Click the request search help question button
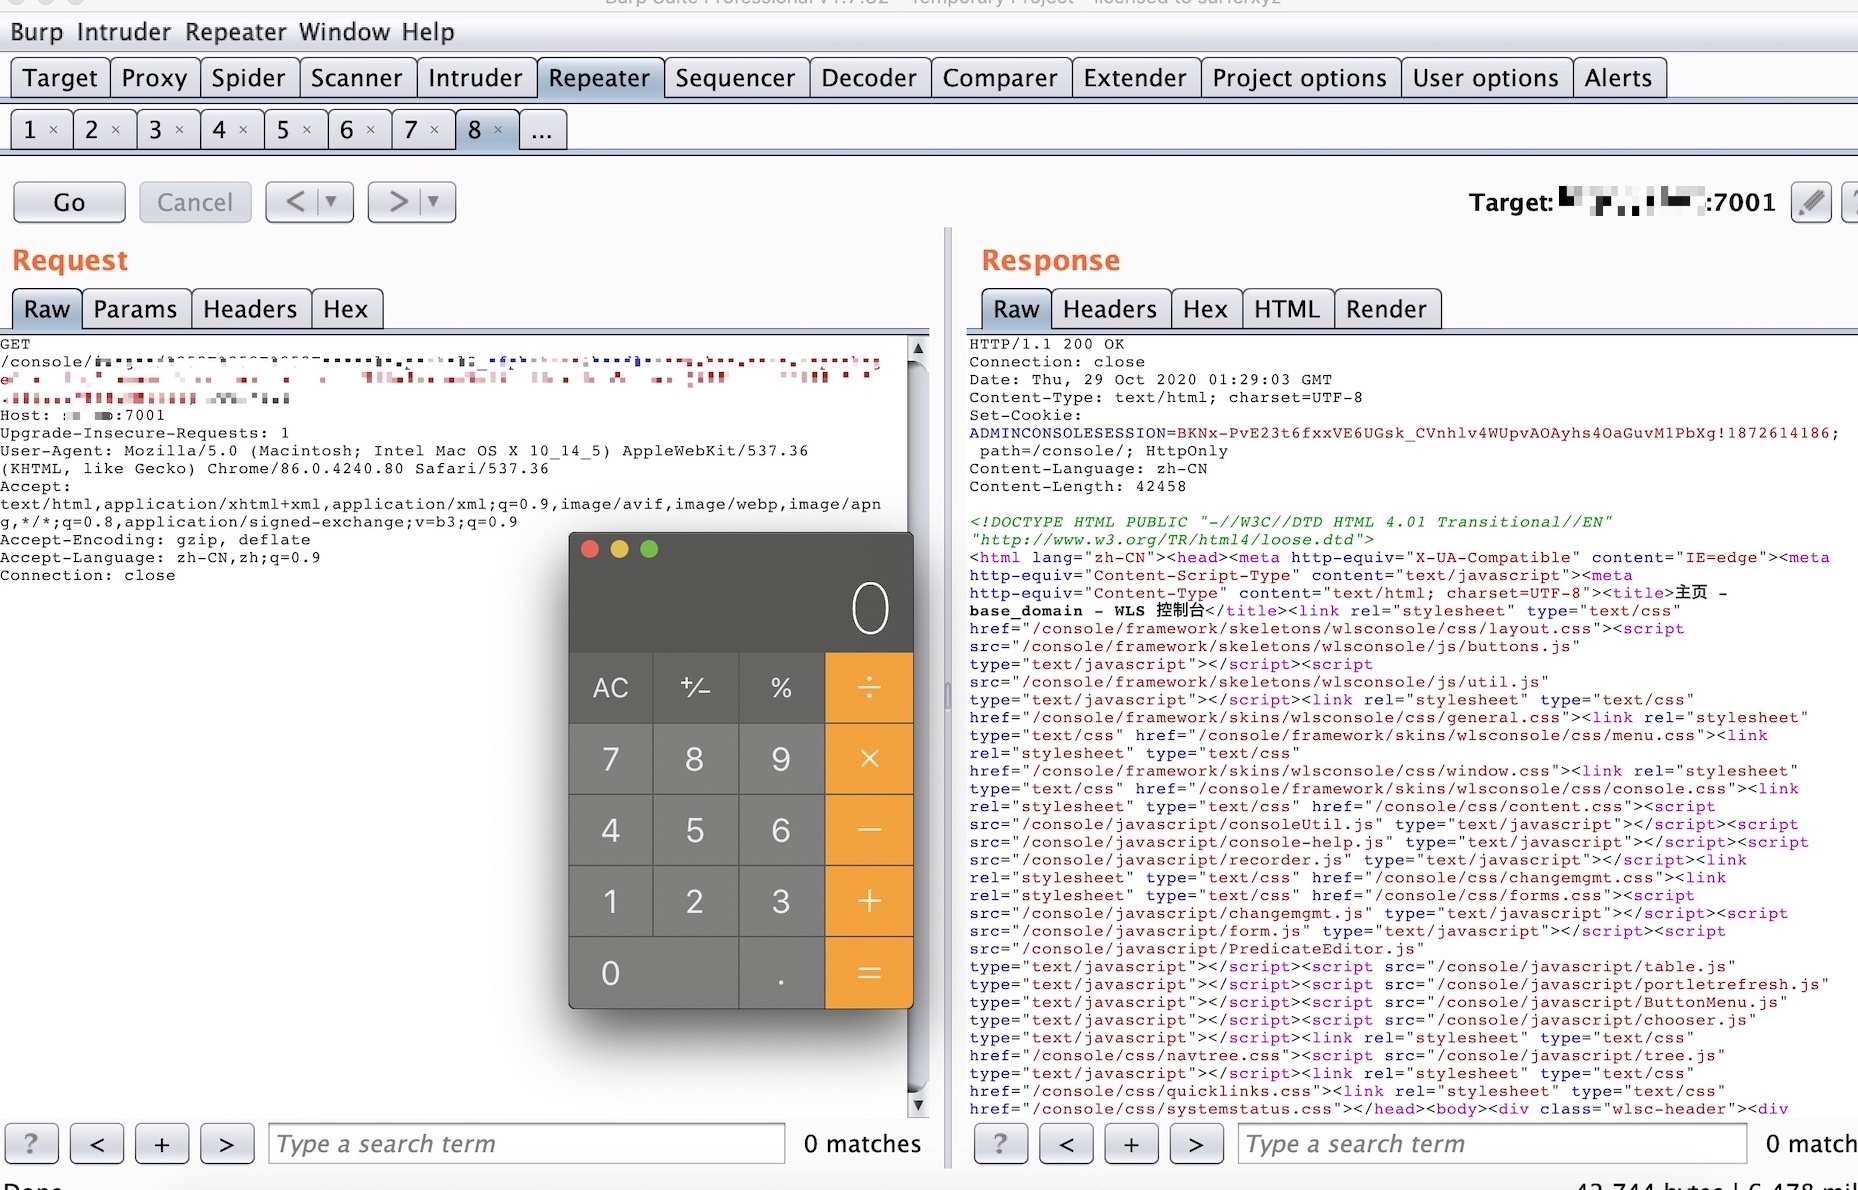The height and width of the screenshot is (1190, 1858). (x=31, y=1144)
